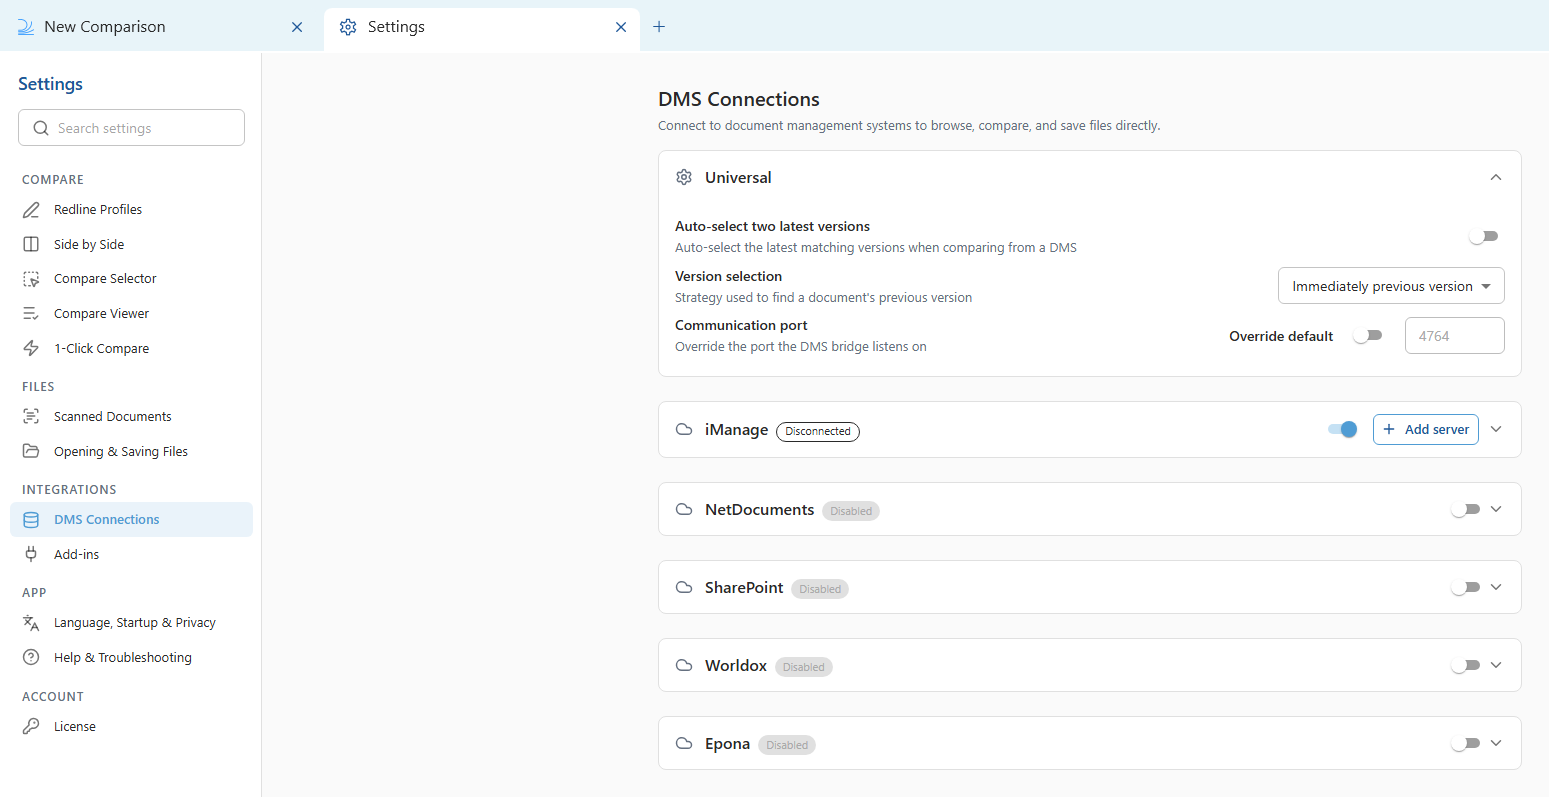
Task: Click the Epona cloud icon
Action: (684, 743)
